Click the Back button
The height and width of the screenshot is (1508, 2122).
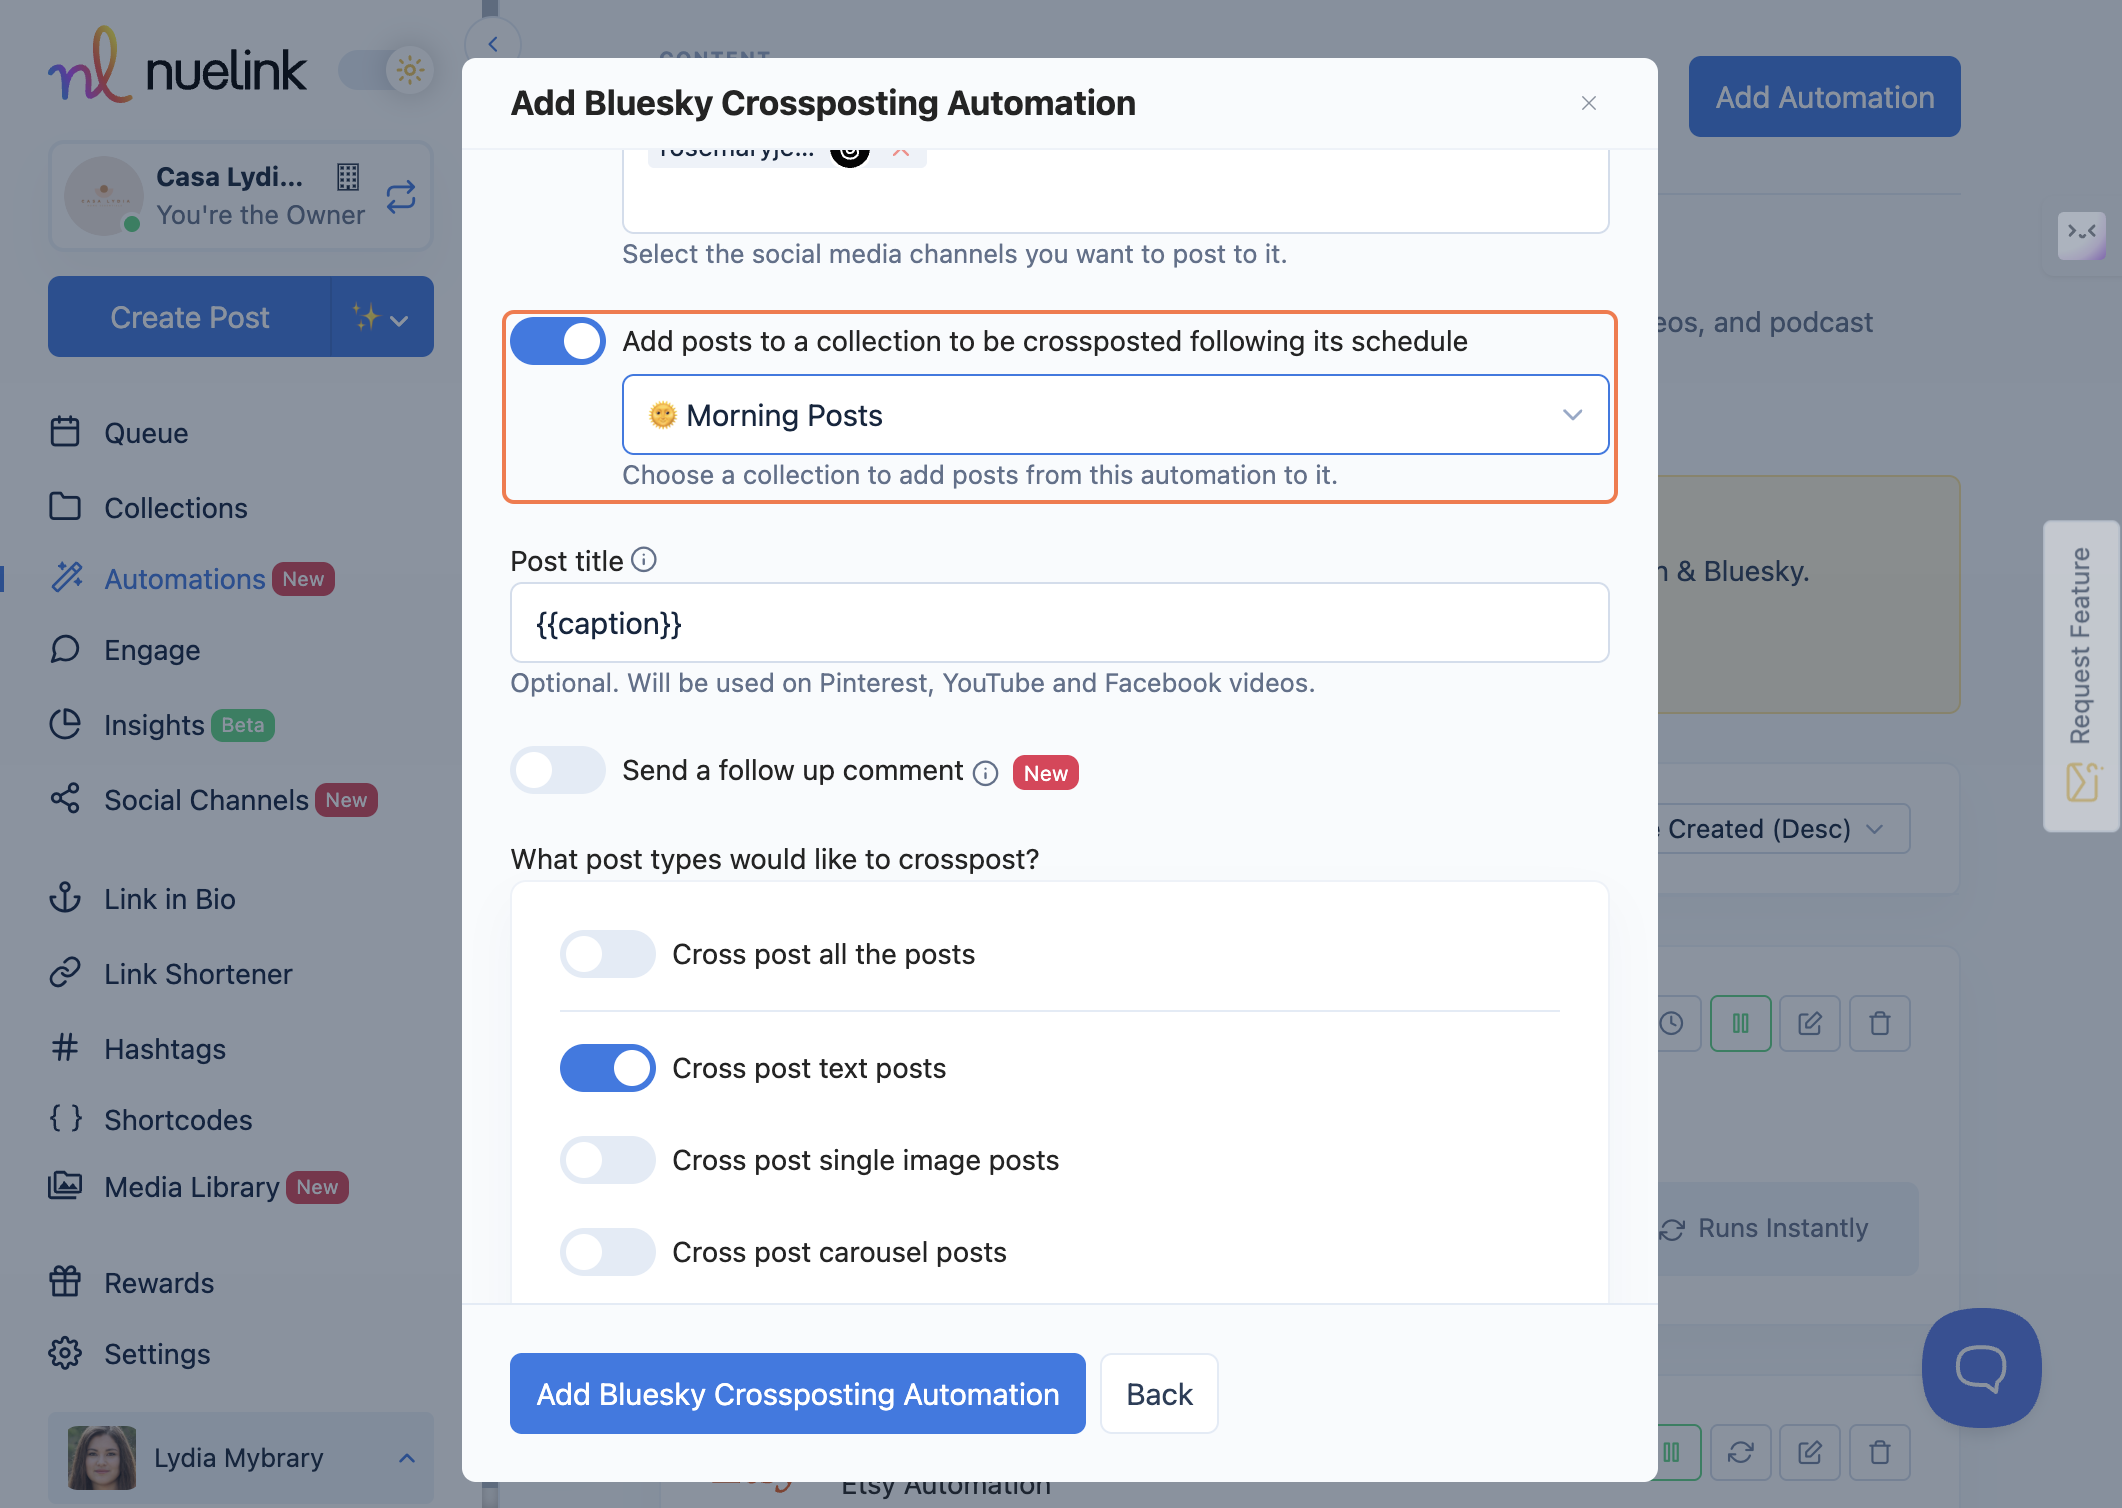click(x=1159, y=1394)
